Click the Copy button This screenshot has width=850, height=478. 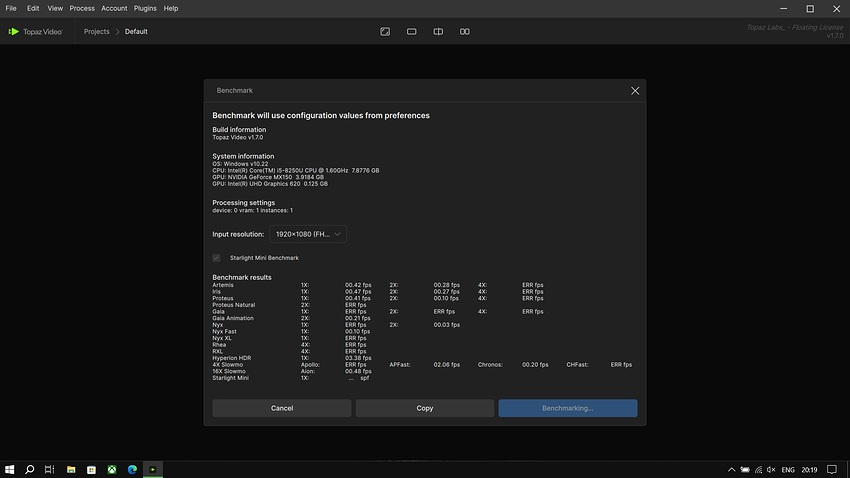click(x=425, y=408)
